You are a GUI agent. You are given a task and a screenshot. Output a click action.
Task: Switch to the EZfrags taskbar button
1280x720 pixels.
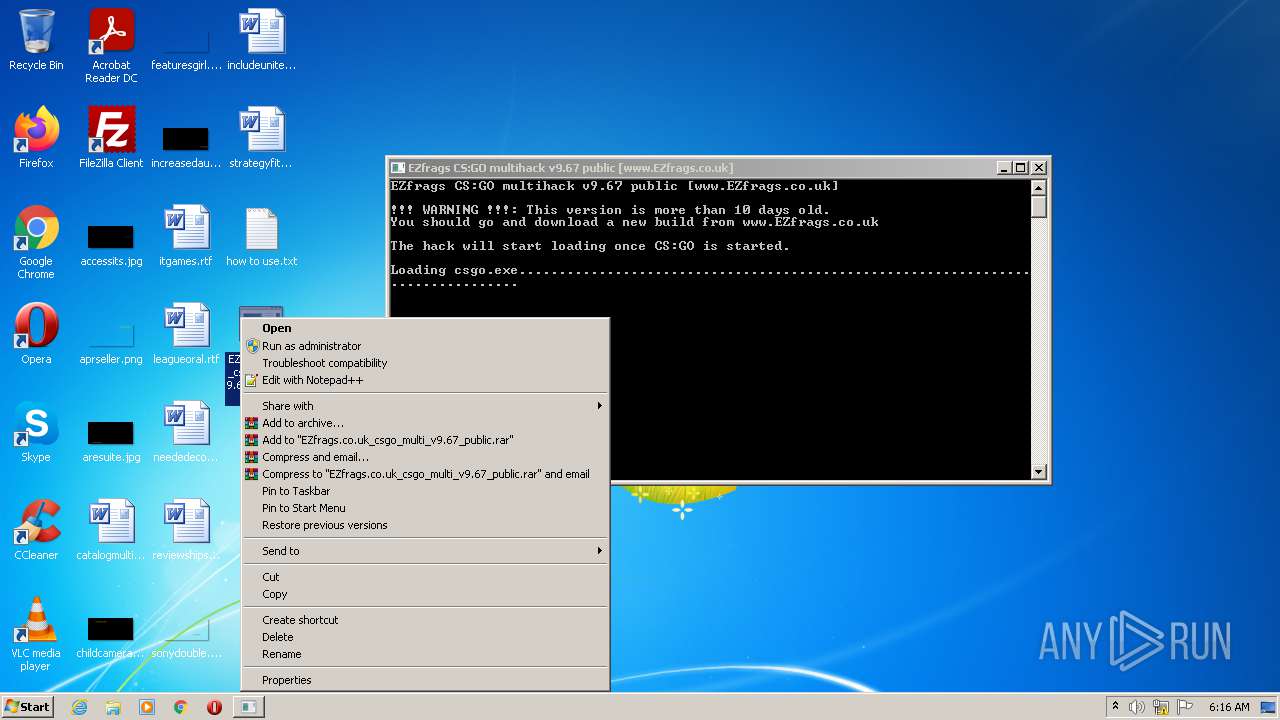[x=248, y=707]
